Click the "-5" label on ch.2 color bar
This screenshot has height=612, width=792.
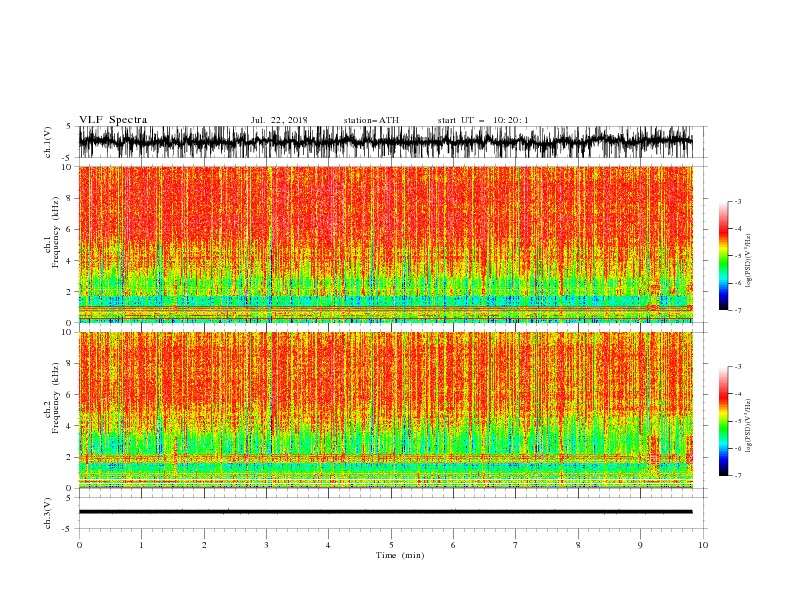737,421
